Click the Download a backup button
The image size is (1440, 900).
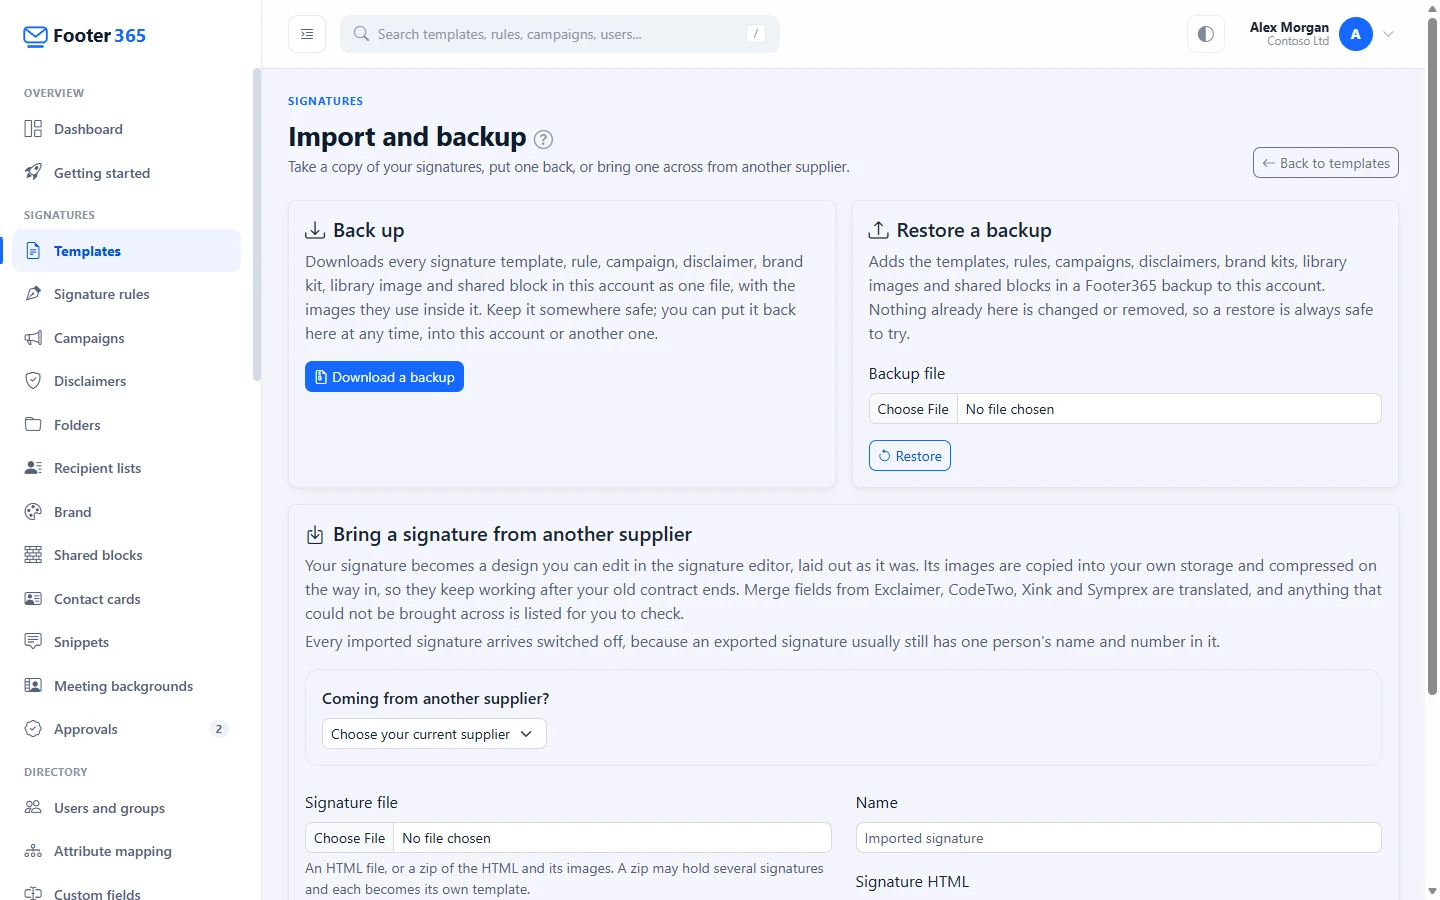coord(384,377)
